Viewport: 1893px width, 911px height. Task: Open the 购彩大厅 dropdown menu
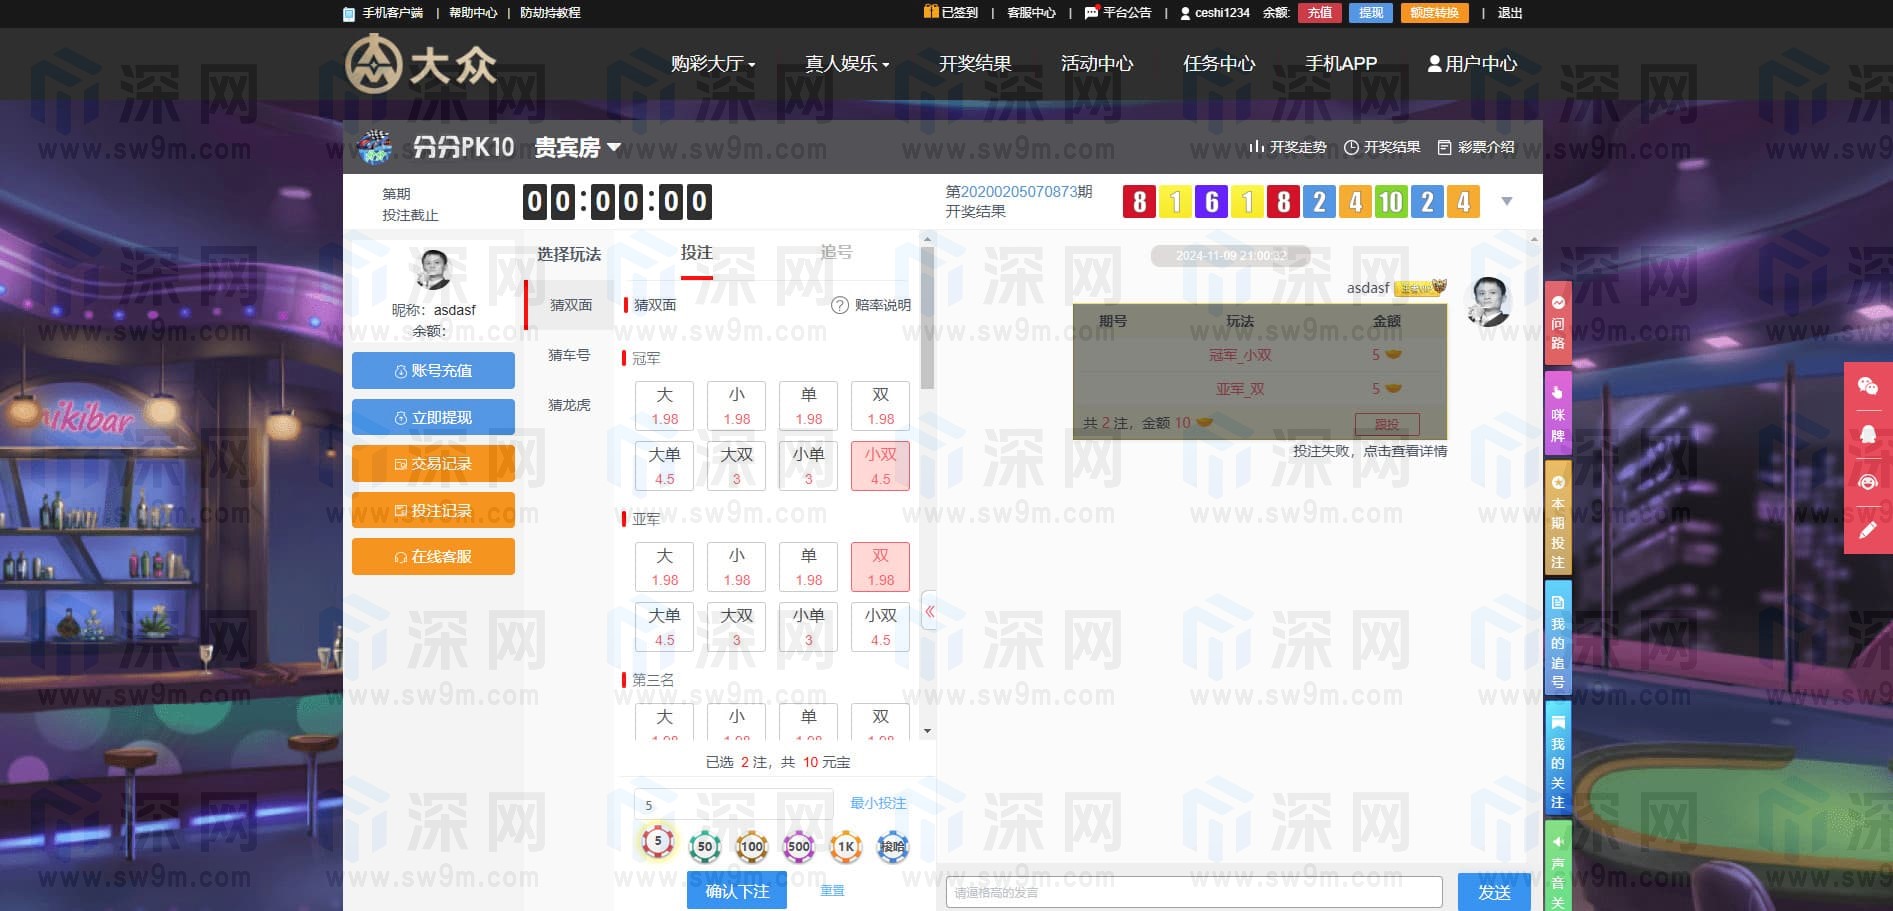(x=712, y=64)
